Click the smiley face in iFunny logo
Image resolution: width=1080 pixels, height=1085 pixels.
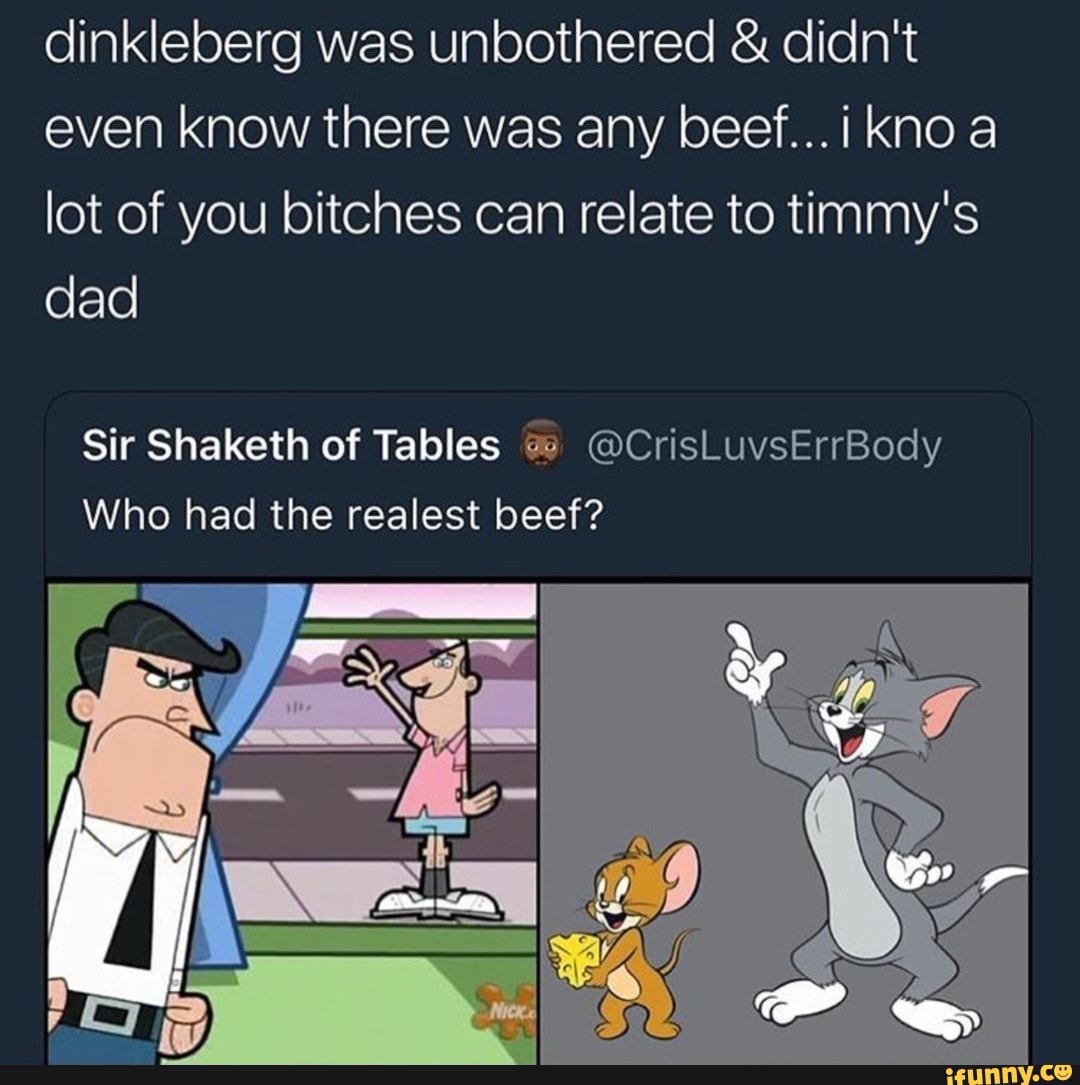(x=1062, y=1072)
